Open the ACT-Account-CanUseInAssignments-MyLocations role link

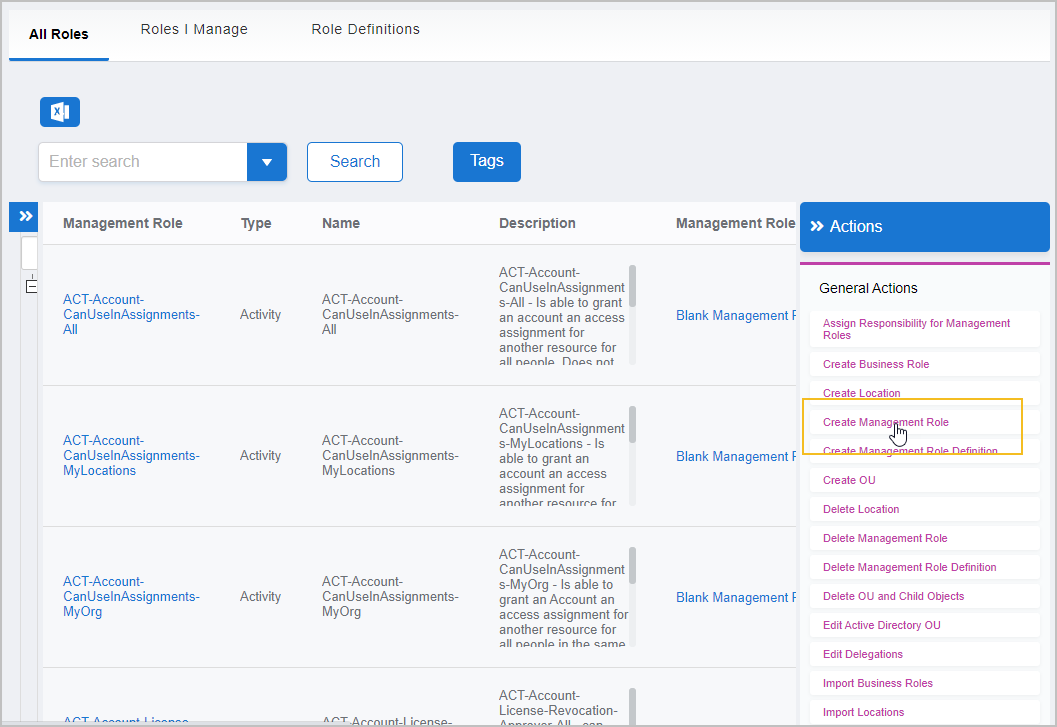point(131,455)
